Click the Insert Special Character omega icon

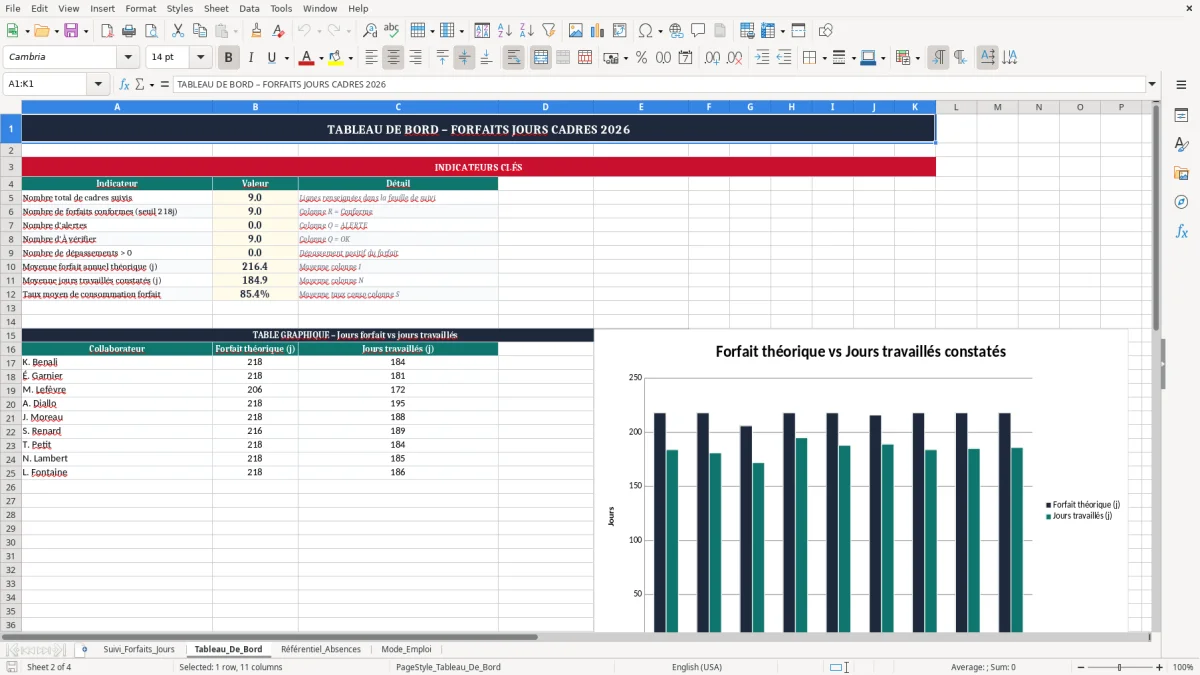(645, 31)
